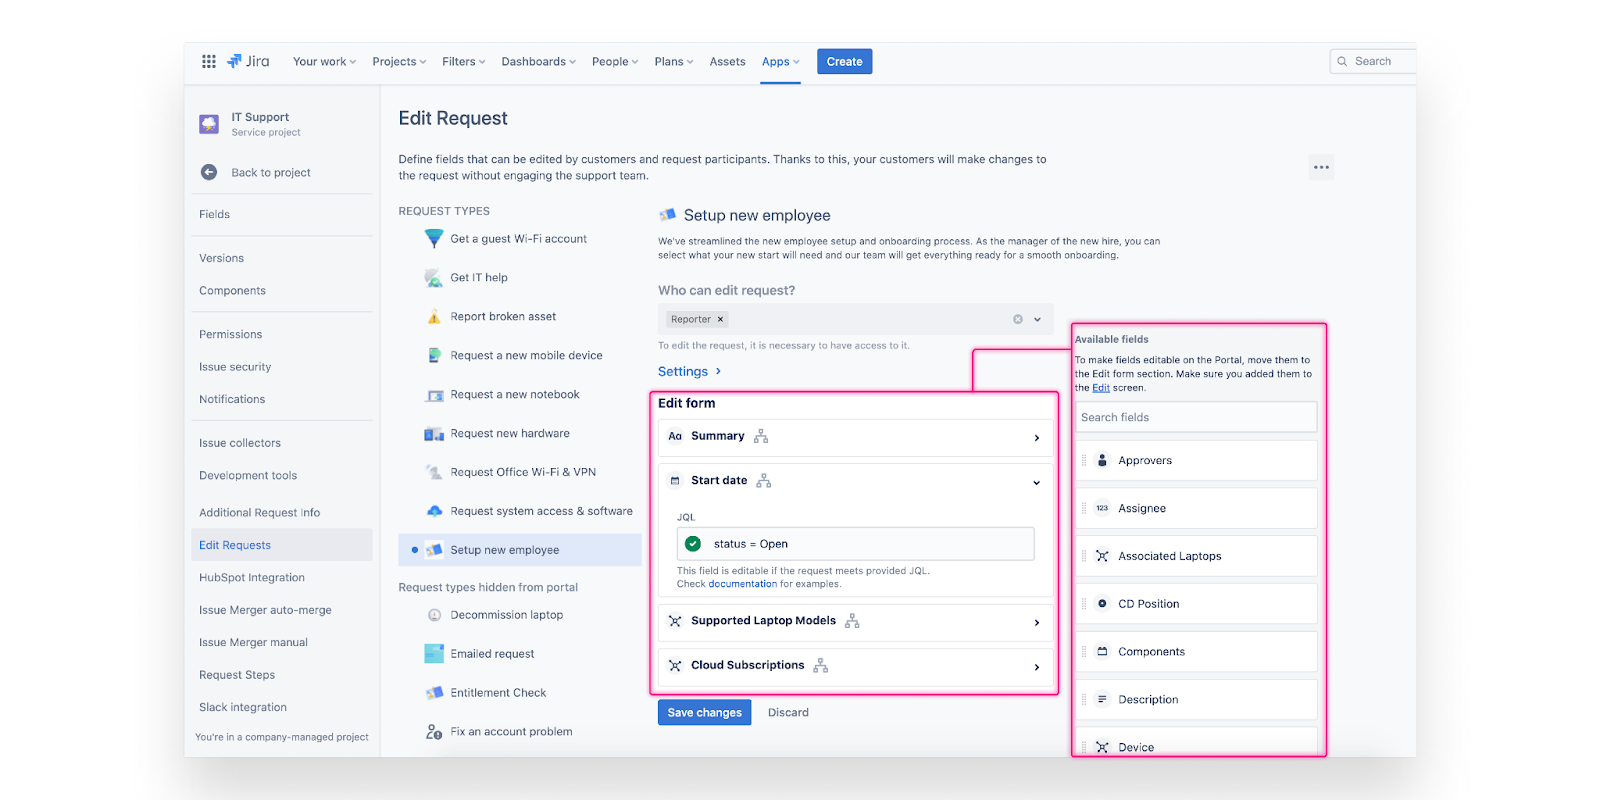Open the Assets menu item
1600x800 pixels.
click(728, 62)
